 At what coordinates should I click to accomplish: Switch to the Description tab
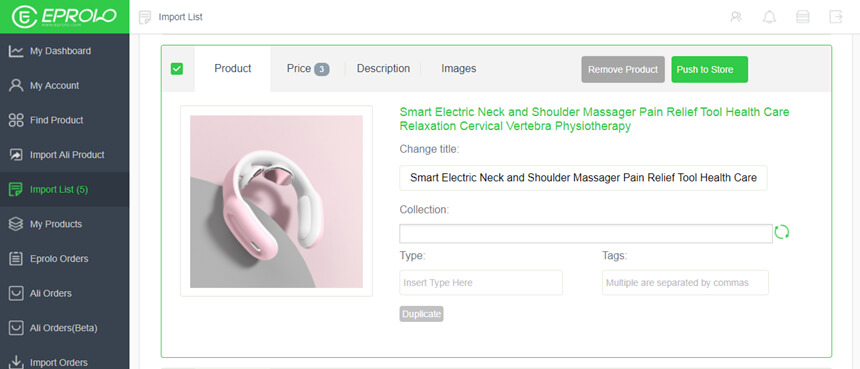point(383,69)
